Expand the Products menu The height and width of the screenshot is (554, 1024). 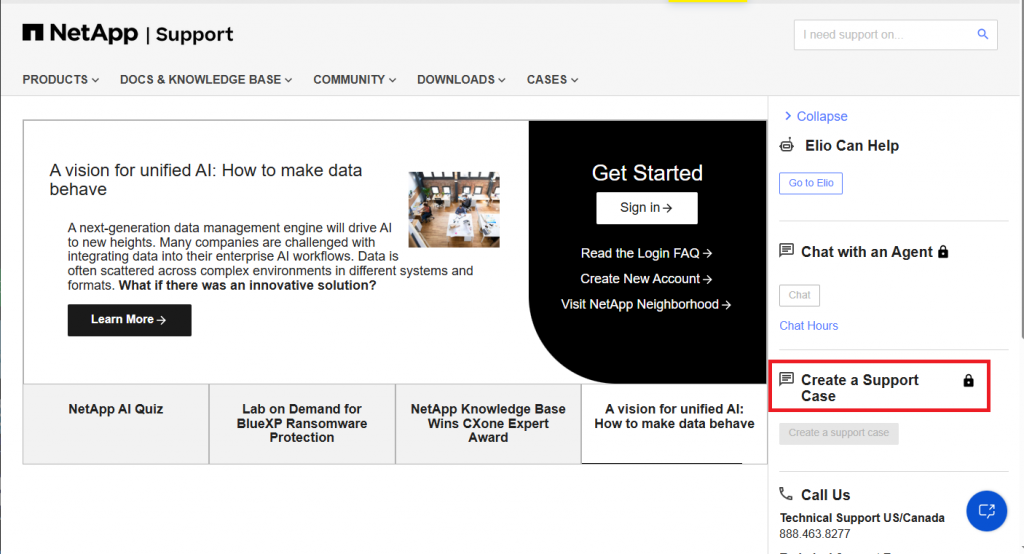(x=61, y=80)
